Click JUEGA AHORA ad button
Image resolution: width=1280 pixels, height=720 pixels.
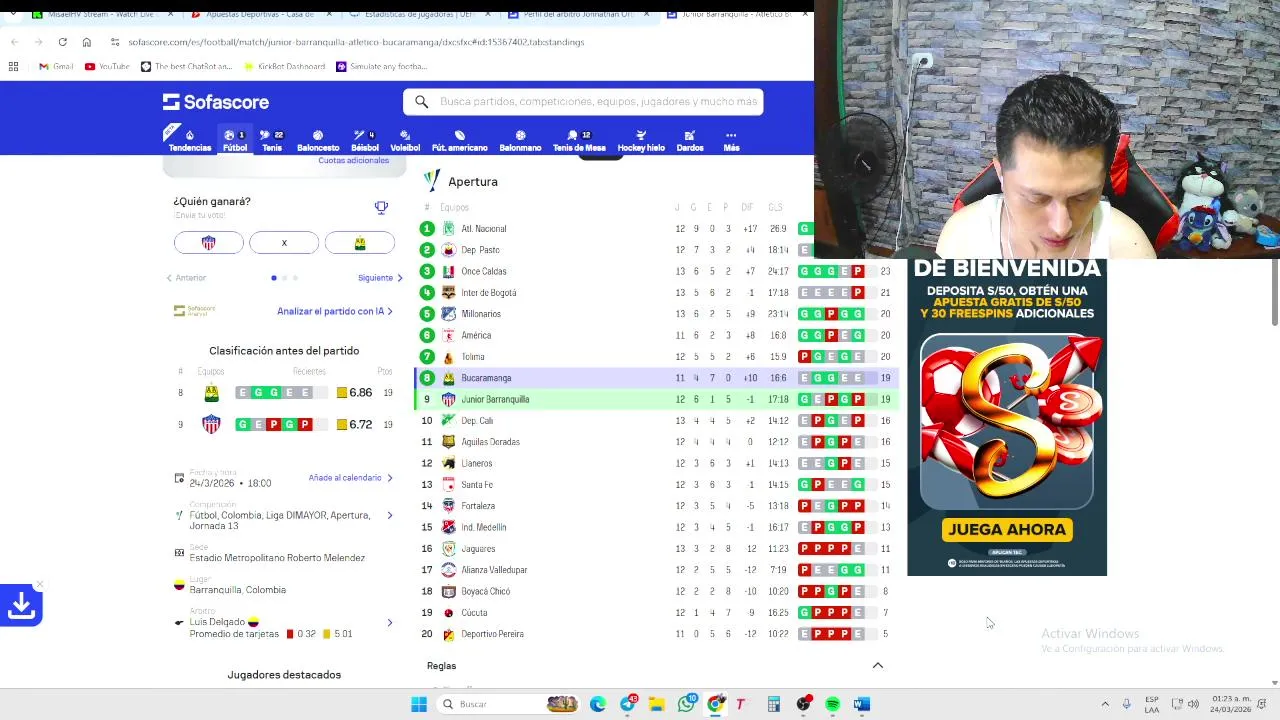(1007, 529)
